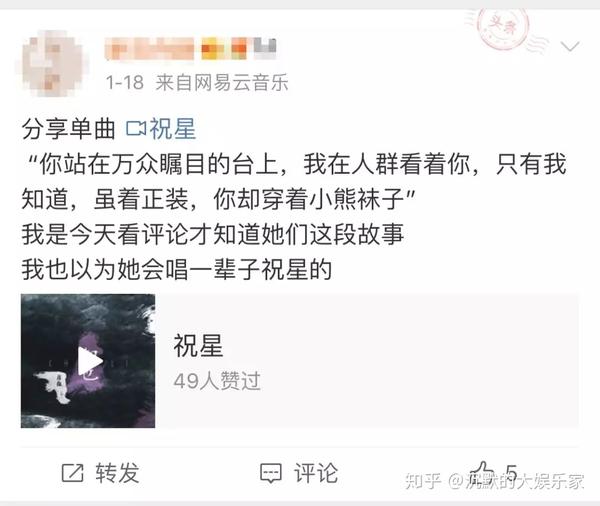
Task: Tap the red 头条 stamp icon
Action: point(502,29)
